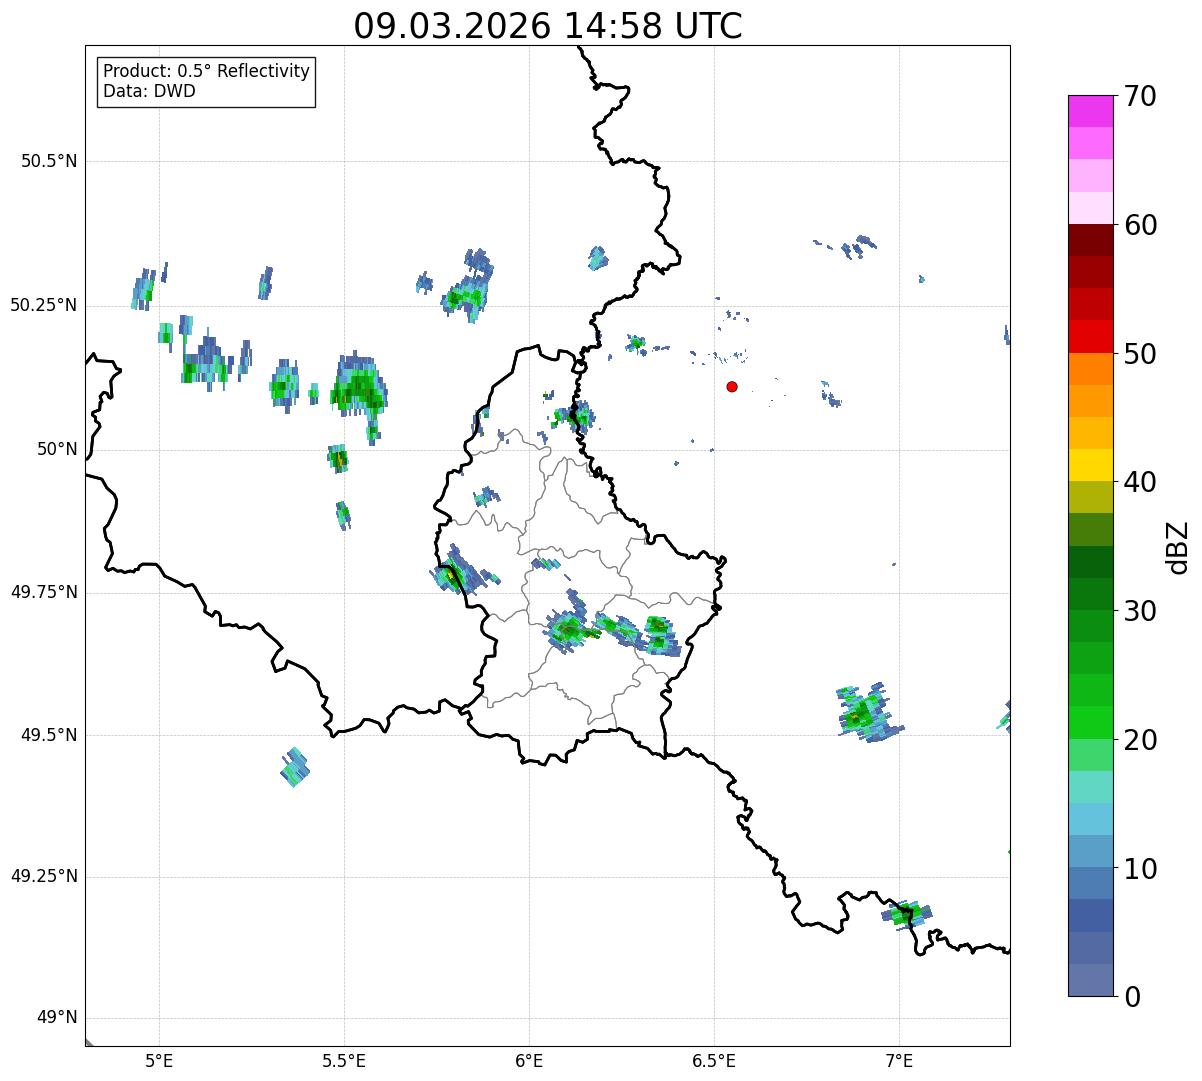1202x1081 pixels.
Task: Click the dBZ colorbar axis label
Action: coord(1178,547)
